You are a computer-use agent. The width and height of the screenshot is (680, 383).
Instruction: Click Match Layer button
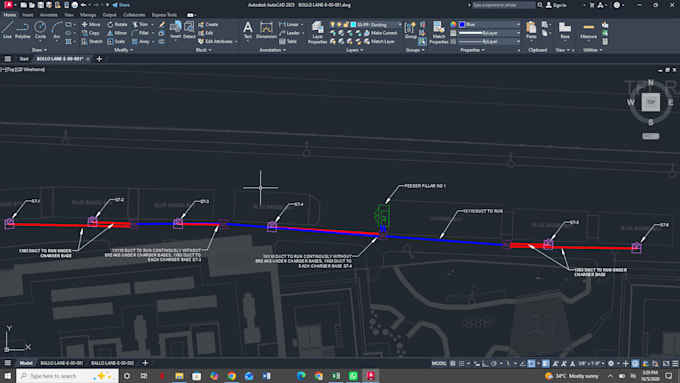point(379,42)
